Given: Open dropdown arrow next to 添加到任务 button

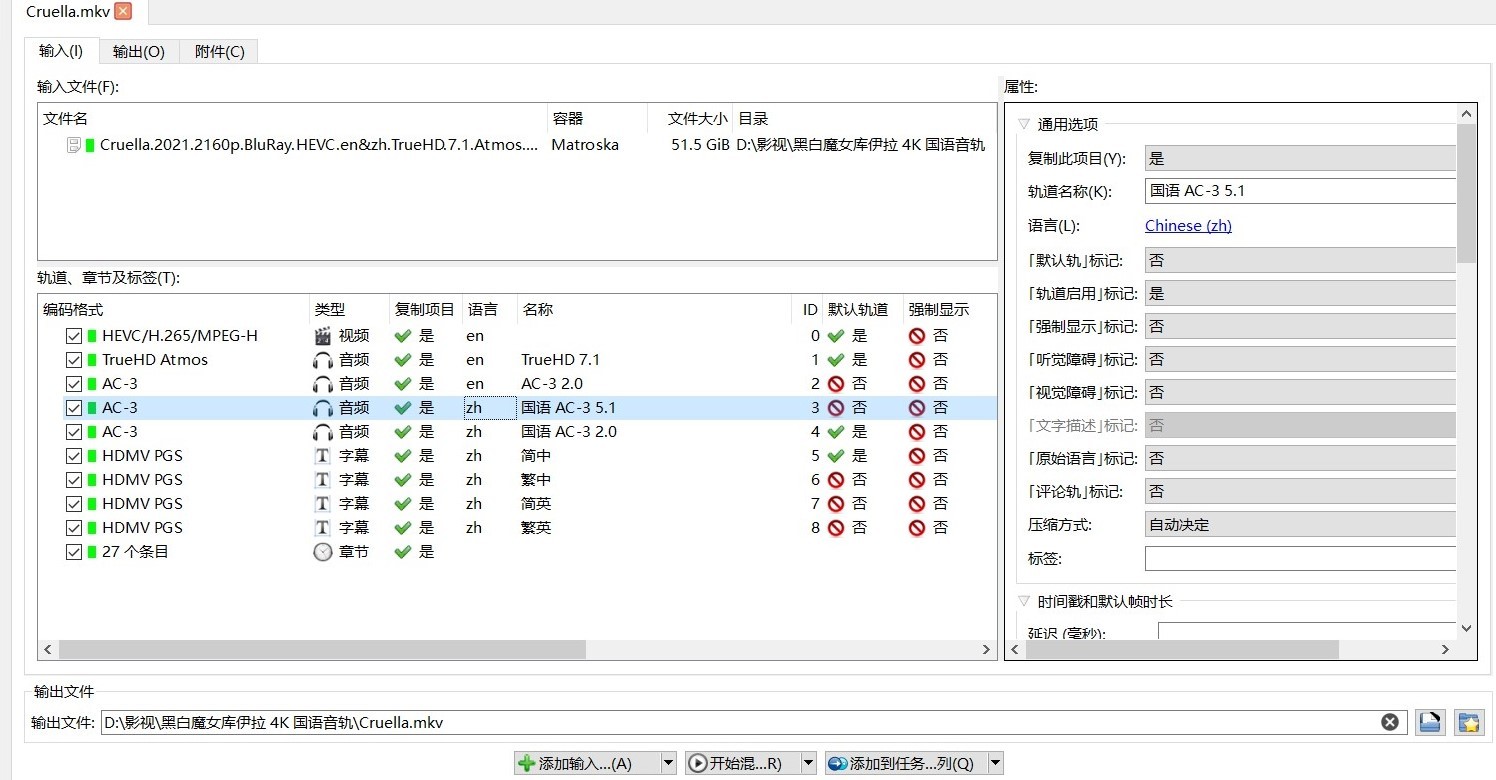Looking at the screenshot, I should (x=995, y=764).
